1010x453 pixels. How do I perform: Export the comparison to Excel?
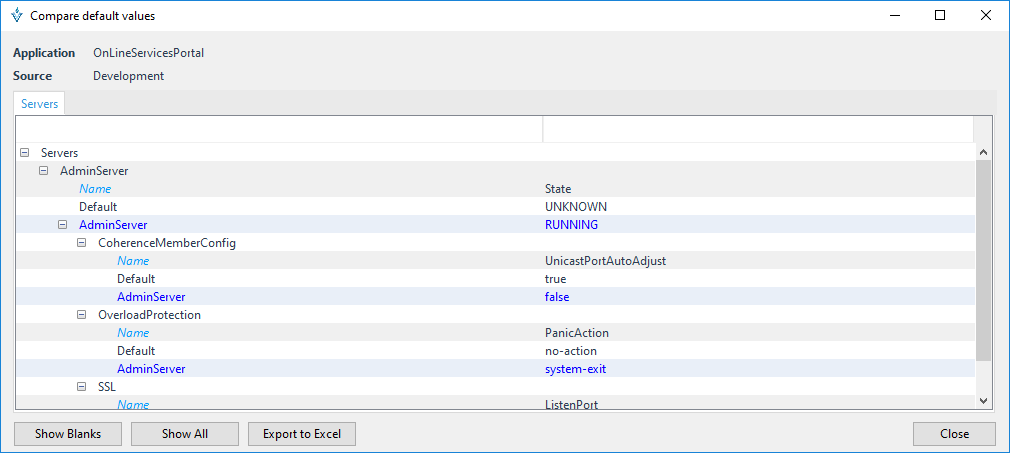[301, 434]
